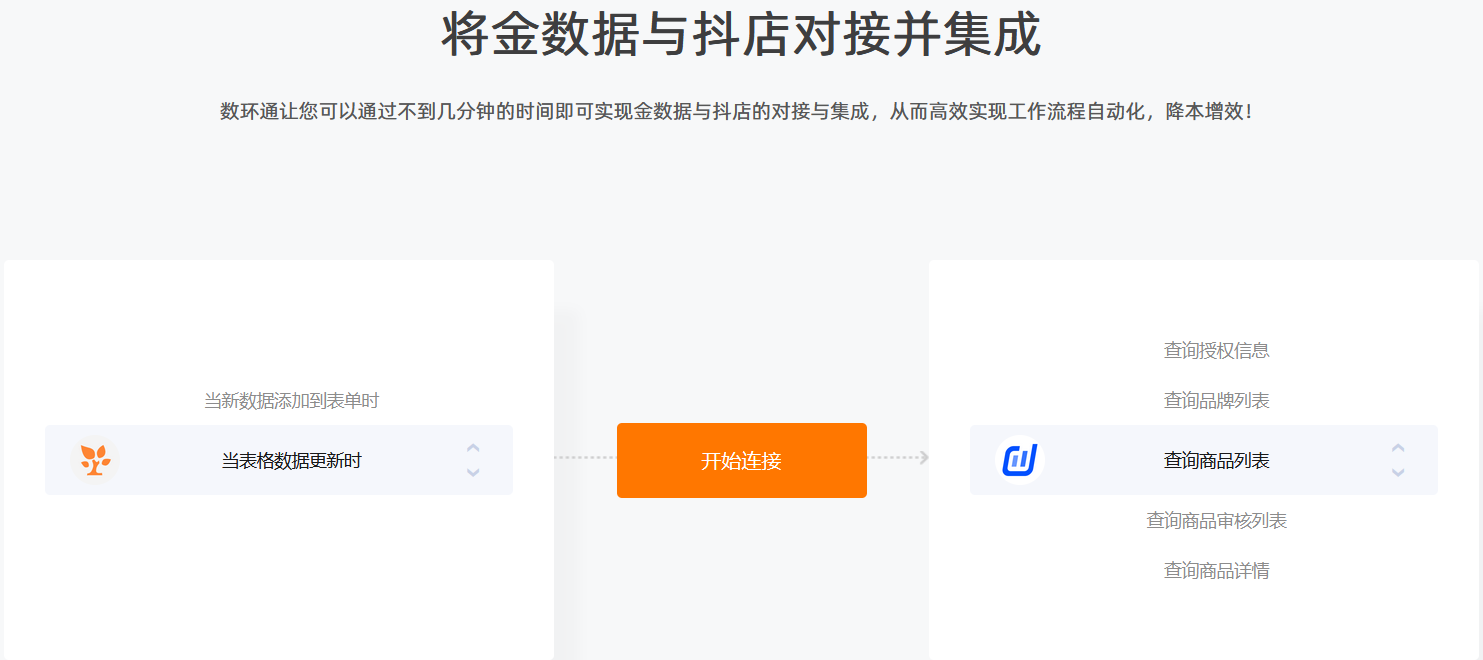
Task: Select the highlighted 当表格数据更新时 trigger row
Action: 279,460
